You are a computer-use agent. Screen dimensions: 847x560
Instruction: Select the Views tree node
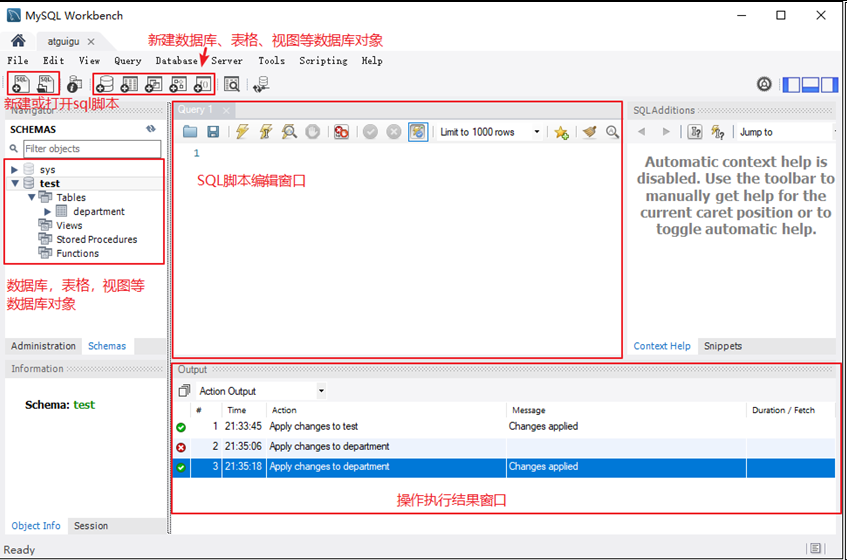click(x=69, y=225)
